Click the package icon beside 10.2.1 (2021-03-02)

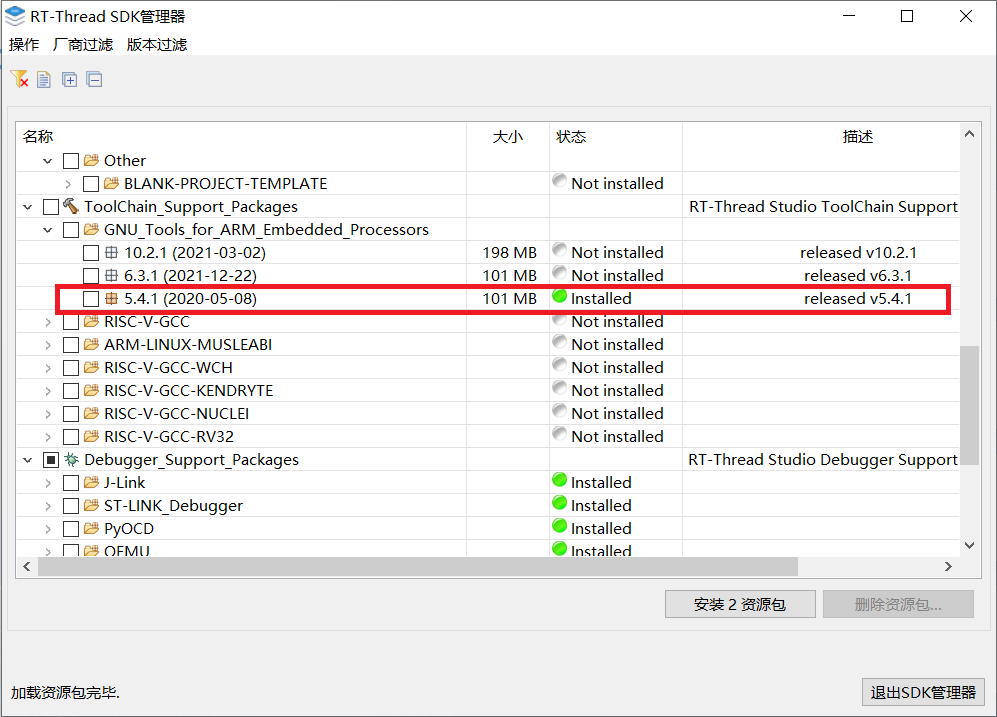[x=111, y=252]
